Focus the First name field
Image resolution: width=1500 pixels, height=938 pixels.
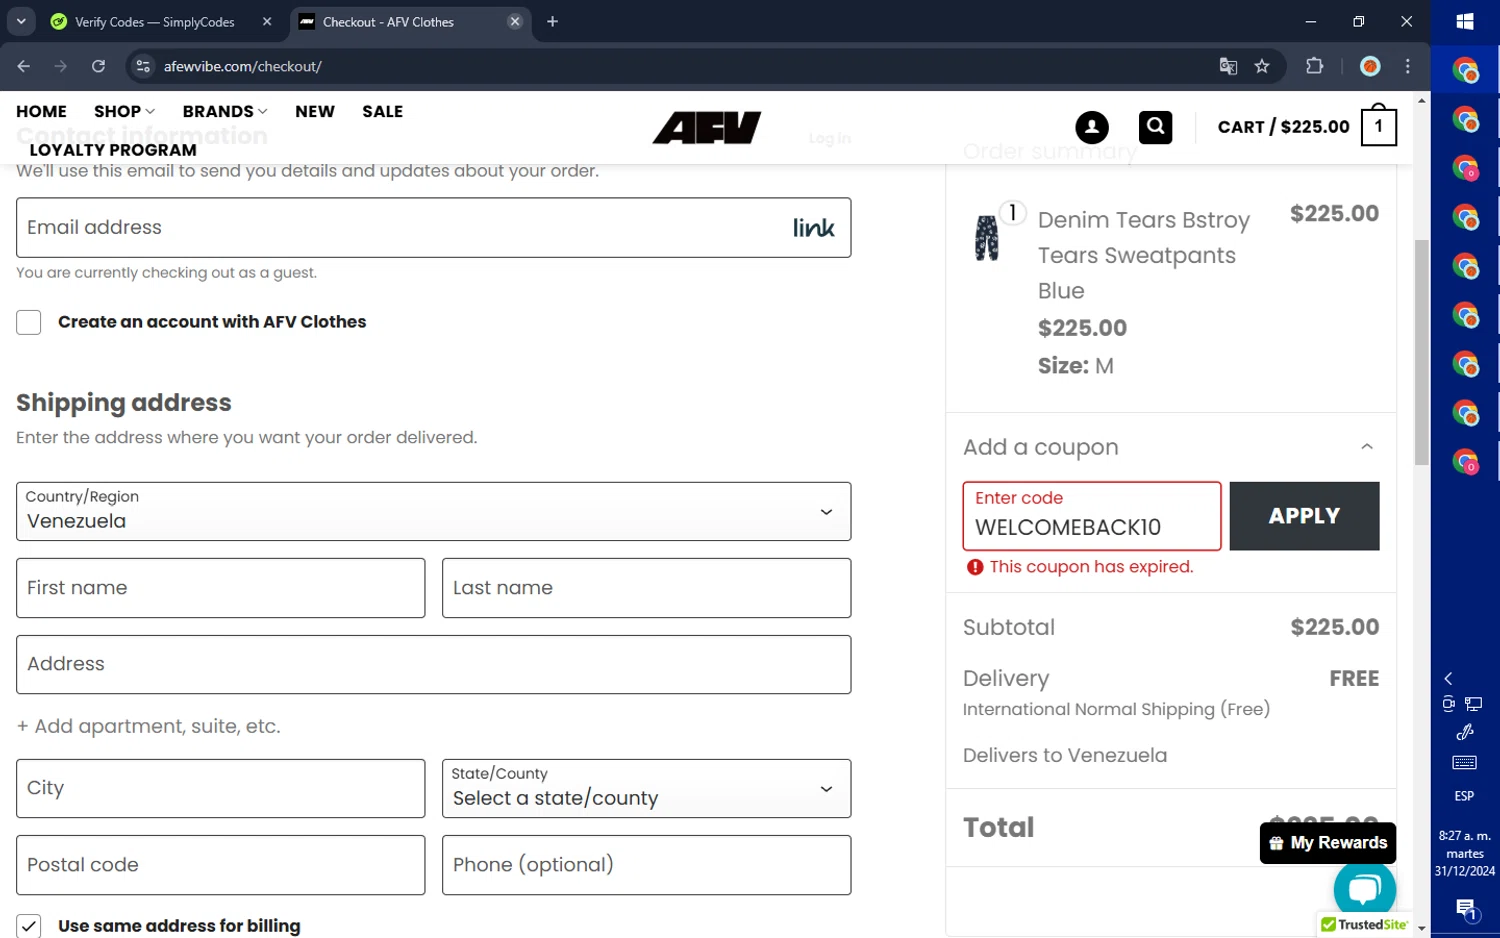pyautogui.click(x=220, y=588)
